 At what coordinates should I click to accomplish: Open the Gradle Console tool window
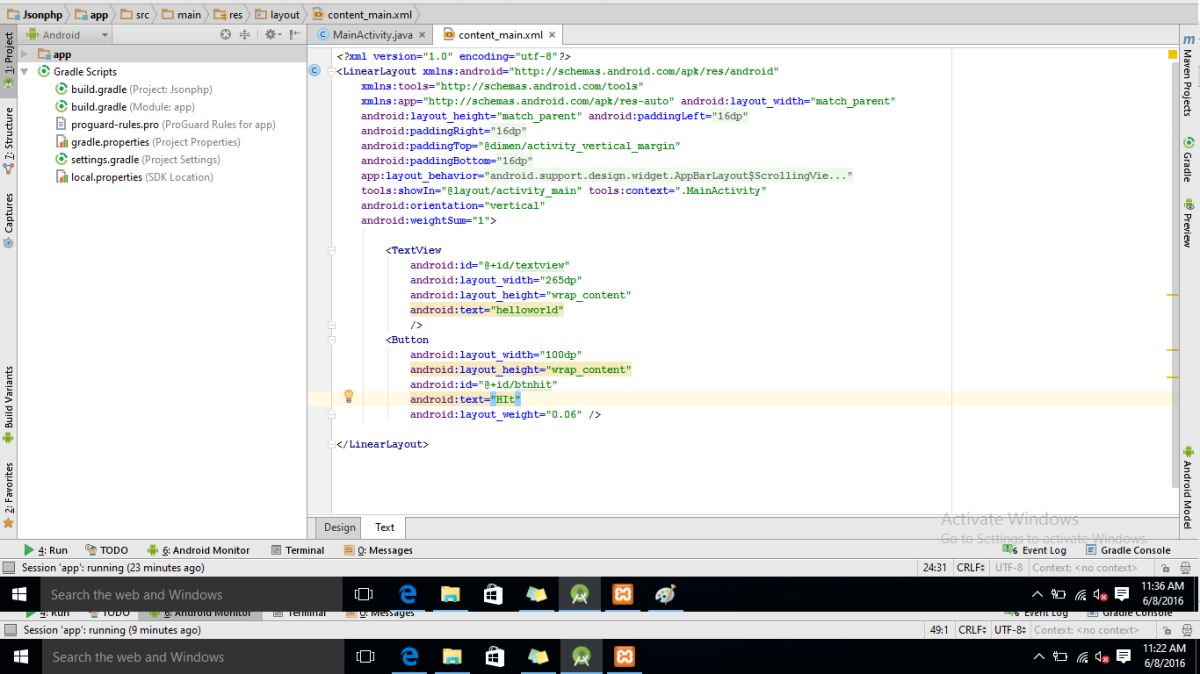click(x=1128, y=550)
